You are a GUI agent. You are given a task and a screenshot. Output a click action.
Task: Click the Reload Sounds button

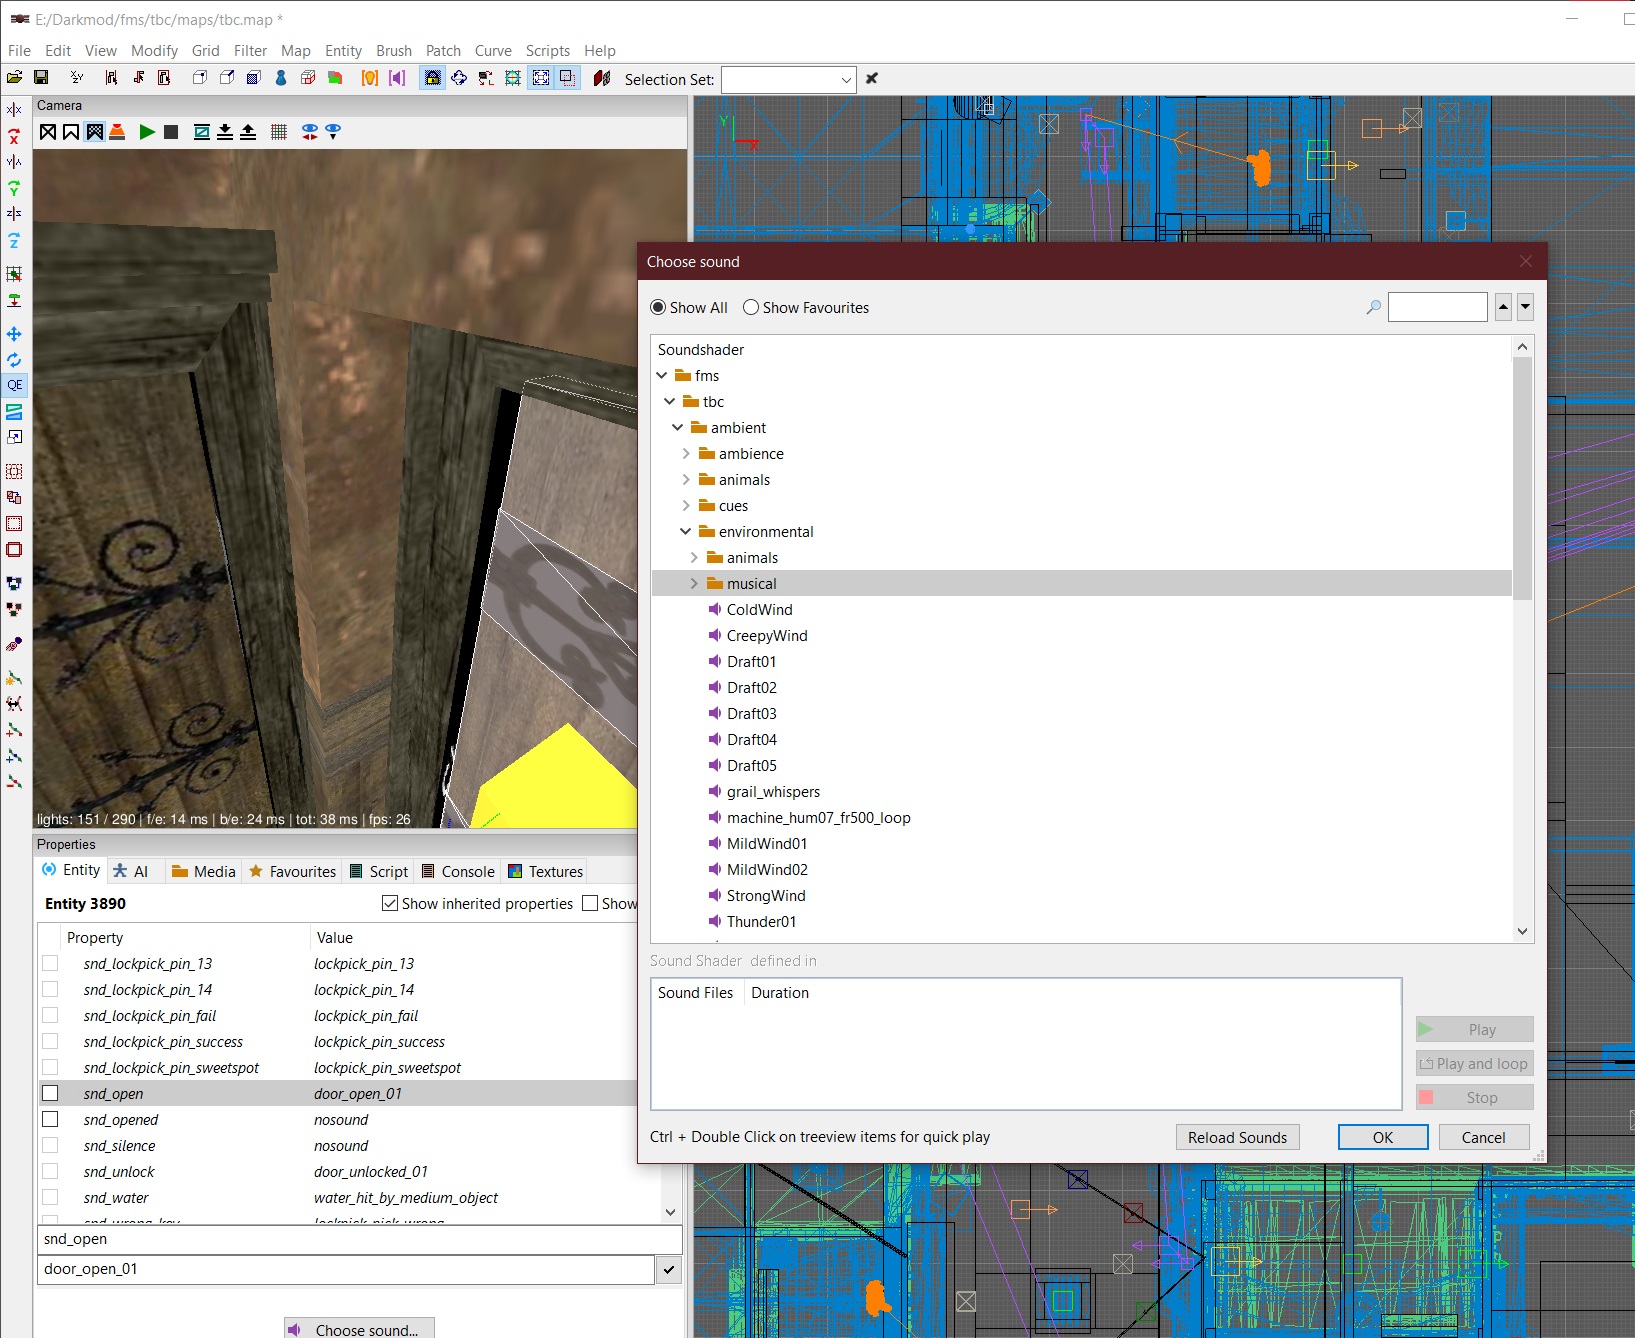1237,1138
